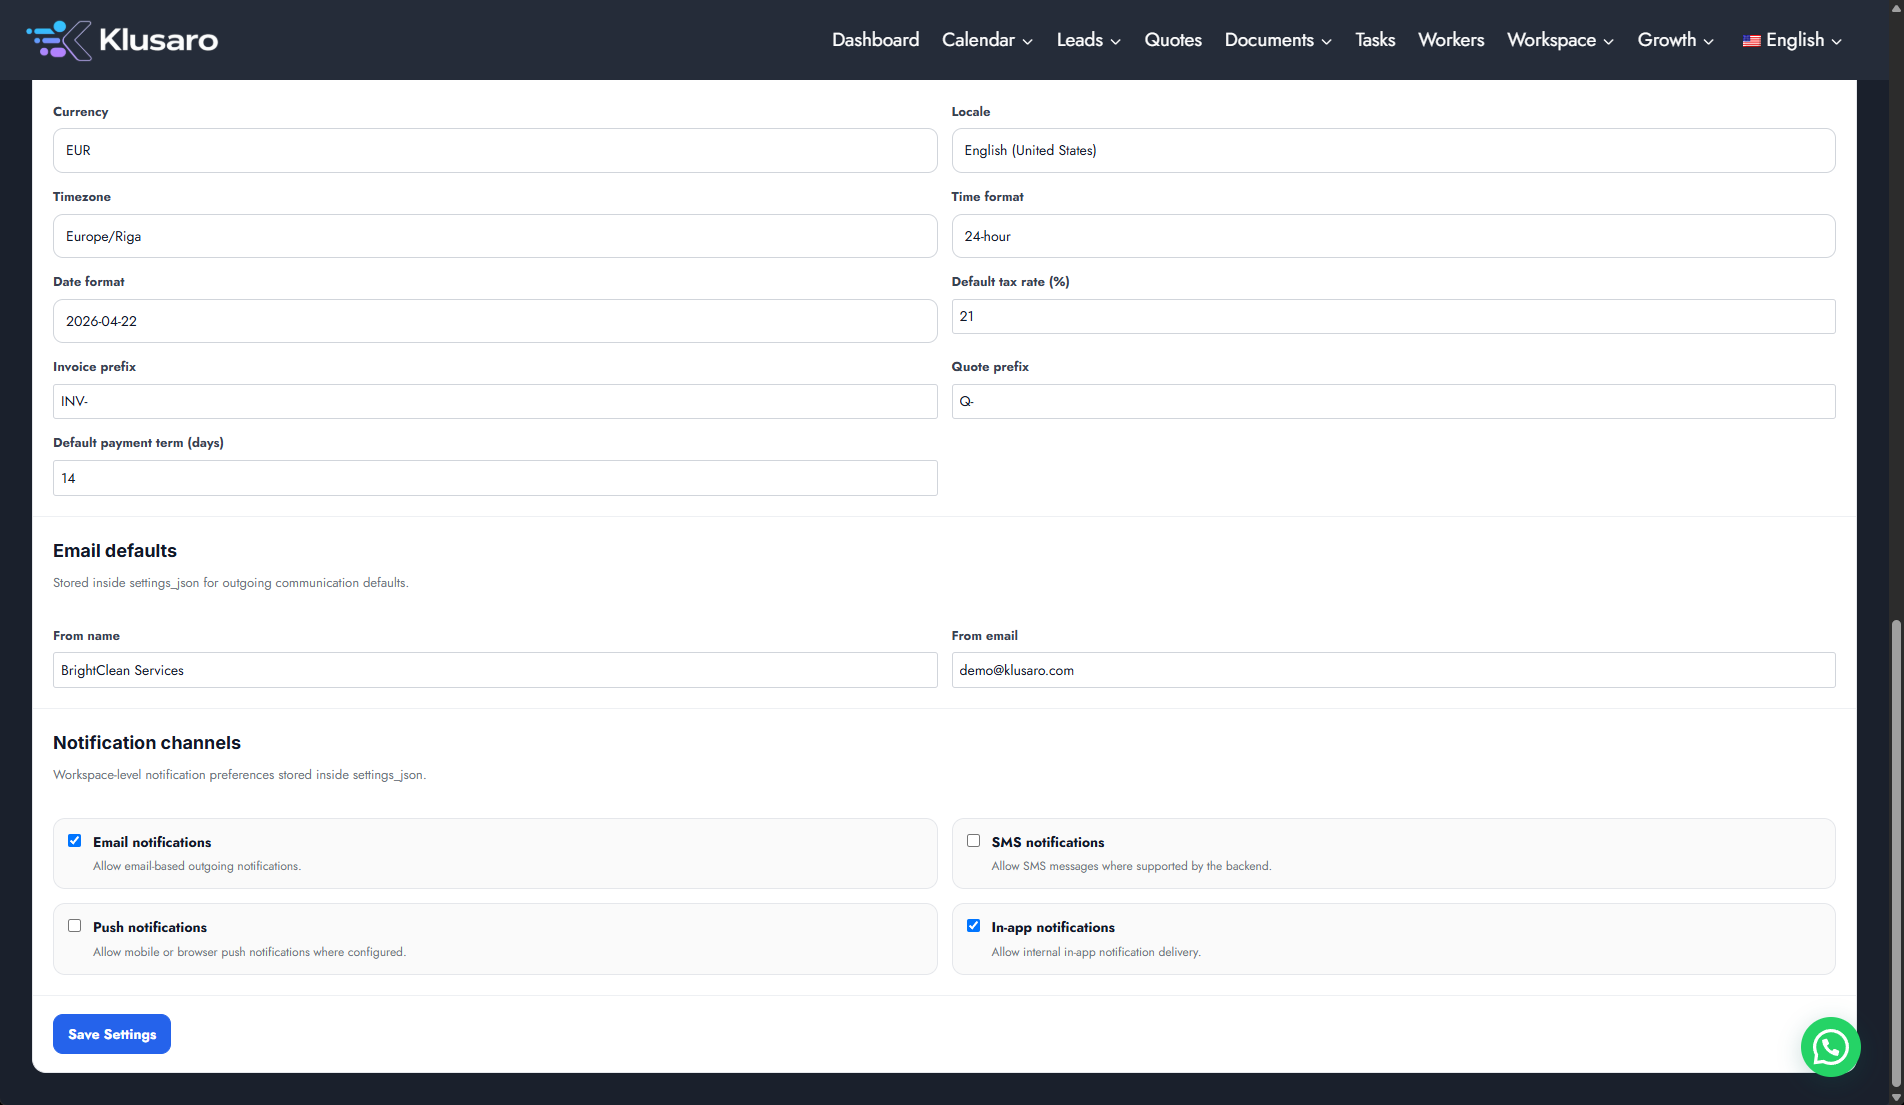The height and width of the screenshot is (1105, 1904).
Task: Open the WhatsApp chat bubble
Action: 1830,1047
